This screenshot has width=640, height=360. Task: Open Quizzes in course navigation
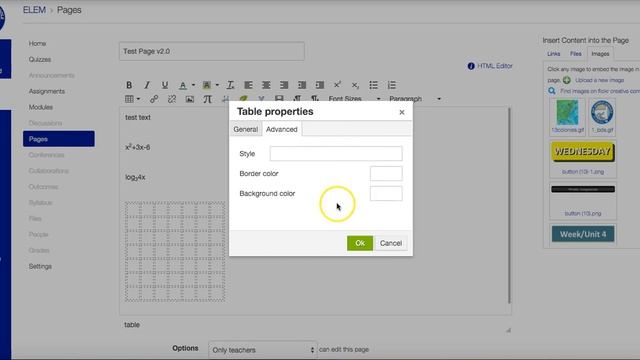tap(40, 59)
